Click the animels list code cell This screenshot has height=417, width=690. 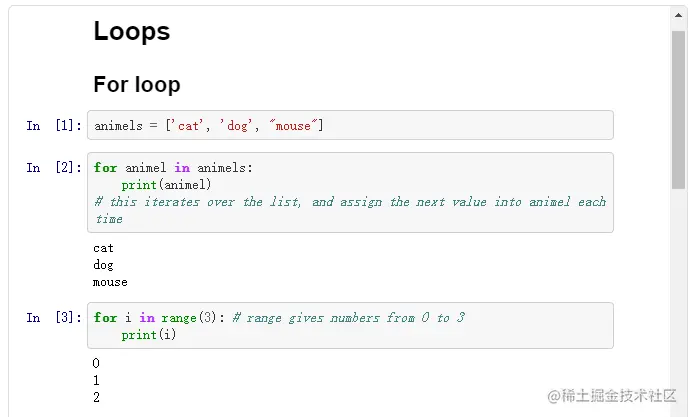click(x=350, y=125)
